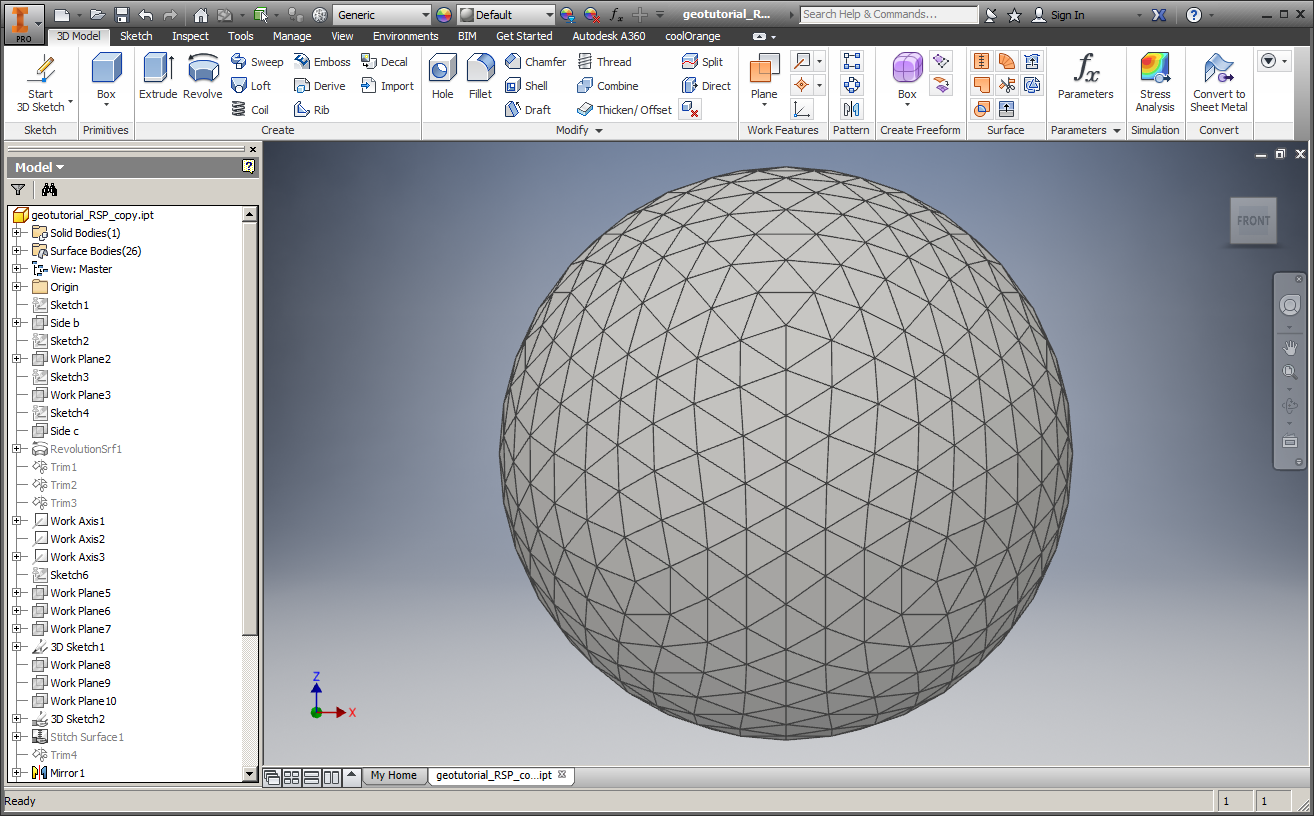Close the geotutorial_RSP_co document tab
This screenshot has height=816, width=1314.
tap(562, 774)
